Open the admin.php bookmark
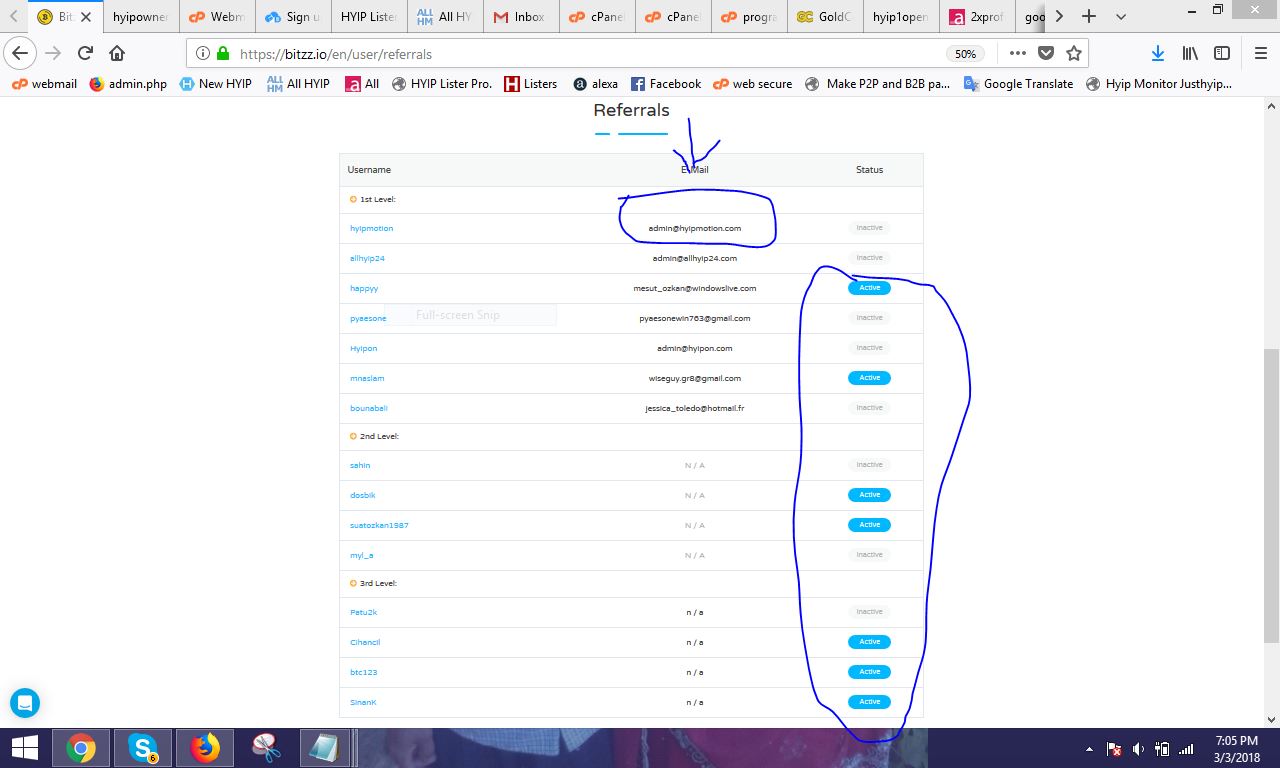The image size is (1280, 768). click(128, 84)
